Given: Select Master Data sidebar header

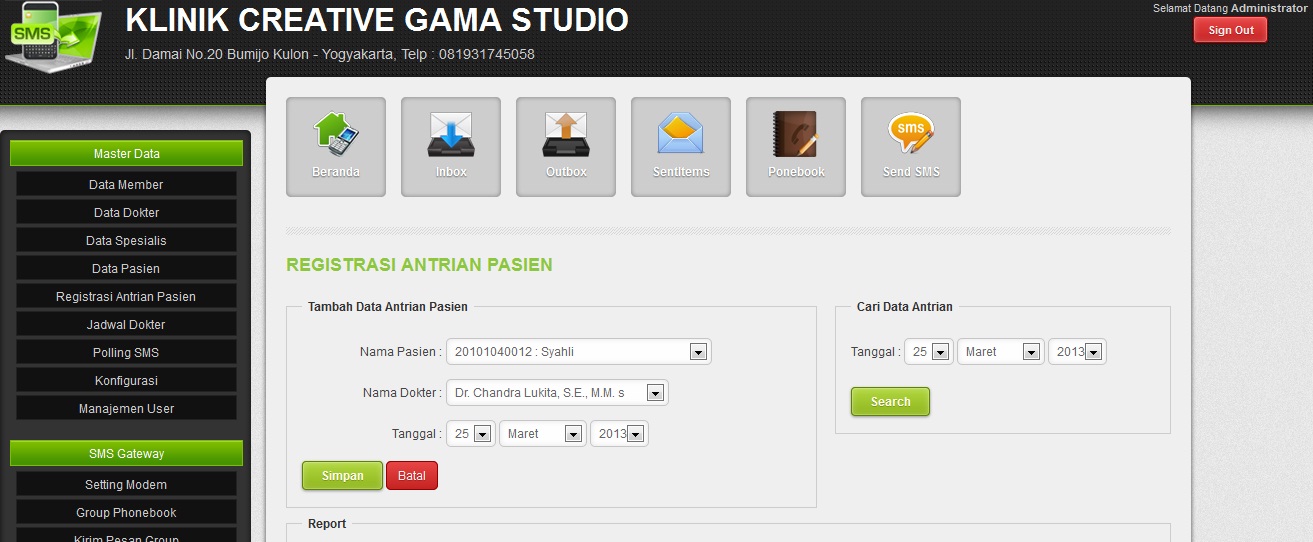Looking at the screenshot, I should tap(126, 154).
